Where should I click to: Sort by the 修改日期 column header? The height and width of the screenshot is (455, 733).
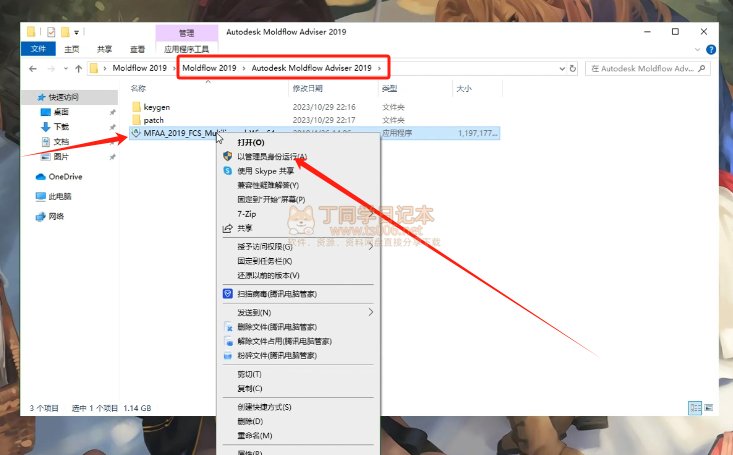tap(307, 88)
